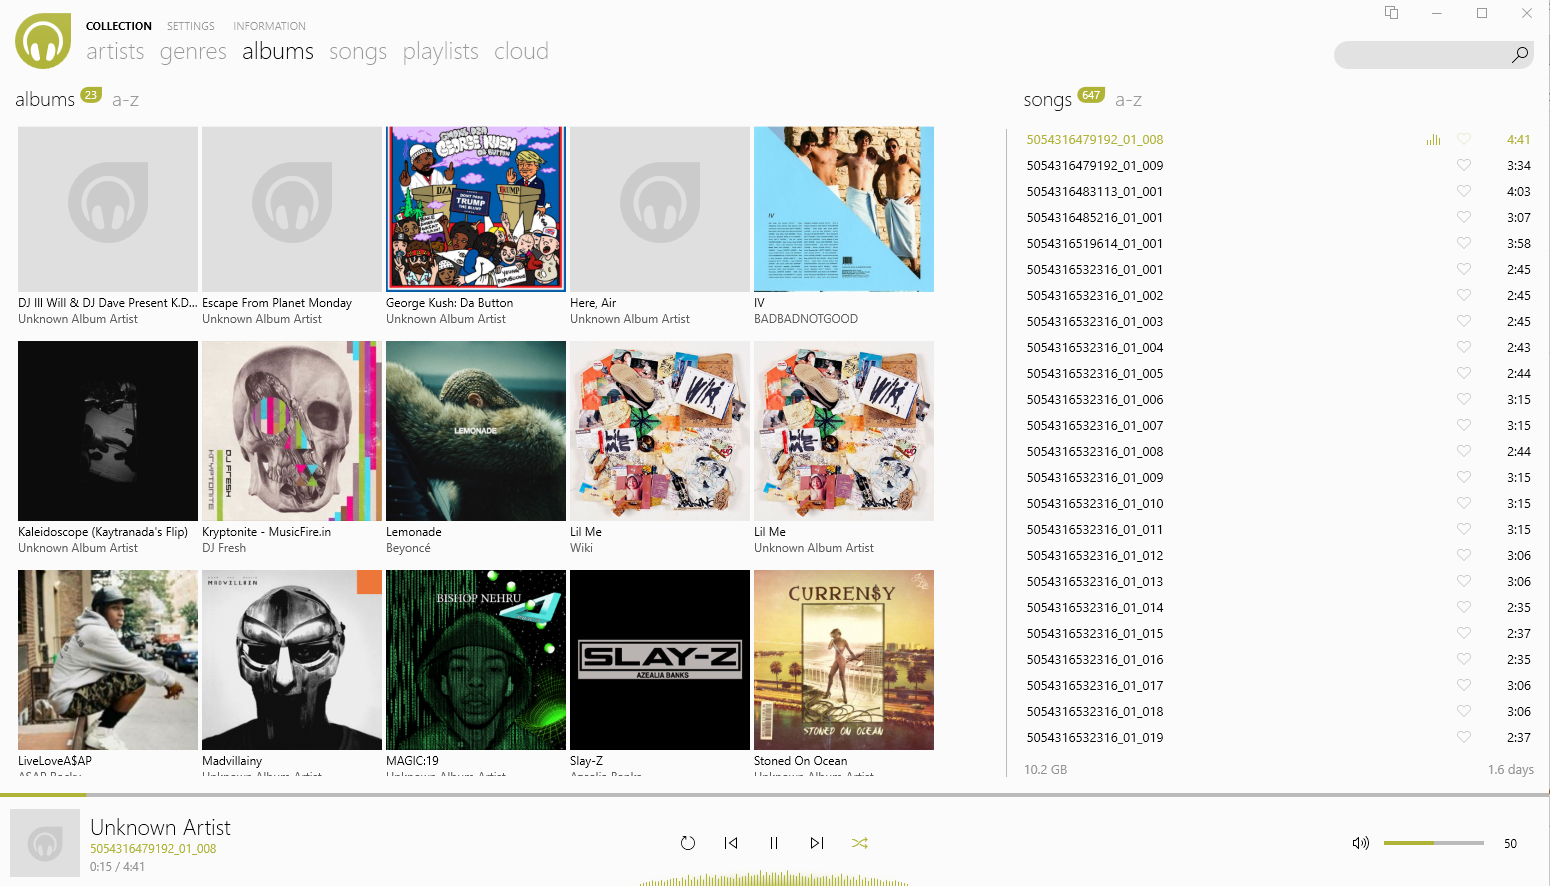1550x886 pixels.
Task: Skip to the previous track
Action: coord(731,843)
